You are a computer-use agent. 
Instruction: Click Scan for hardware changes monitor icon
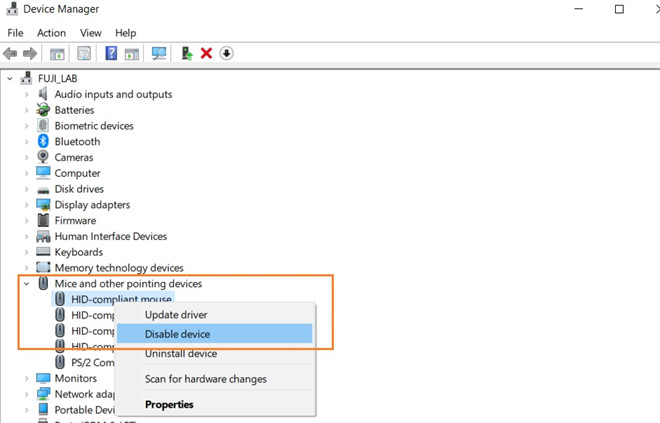(x=159, y=53)
